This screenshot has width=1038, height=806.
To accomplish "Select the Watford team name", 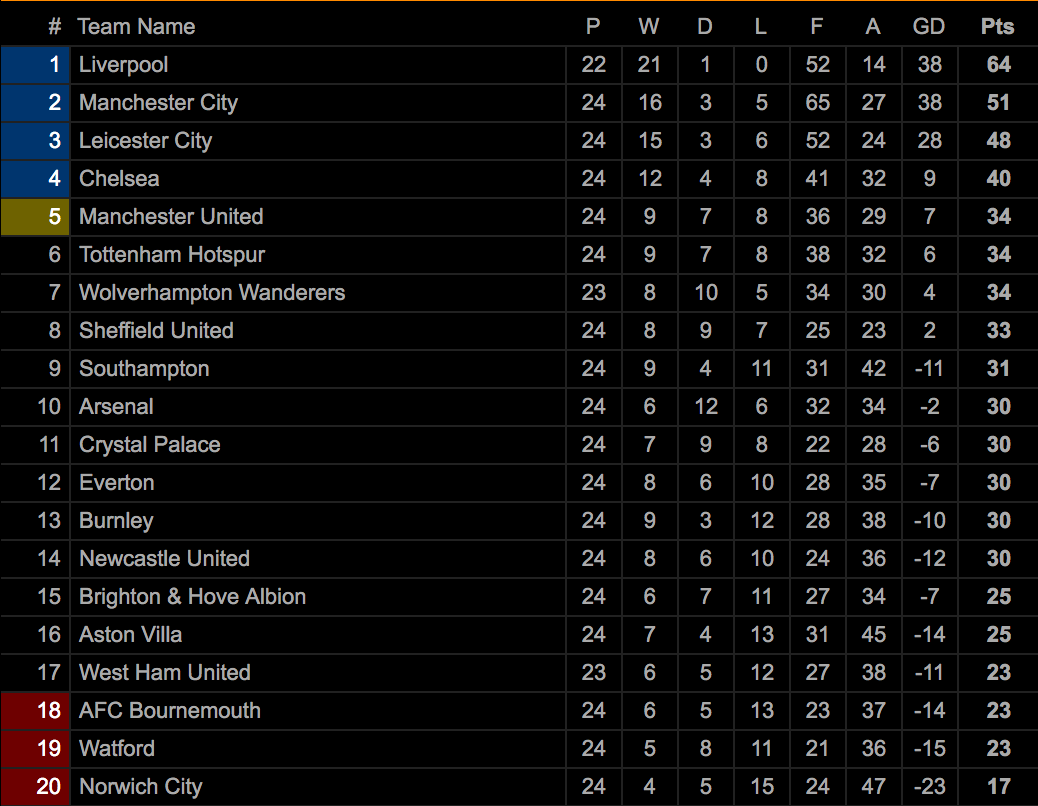I will pos(117,748).
